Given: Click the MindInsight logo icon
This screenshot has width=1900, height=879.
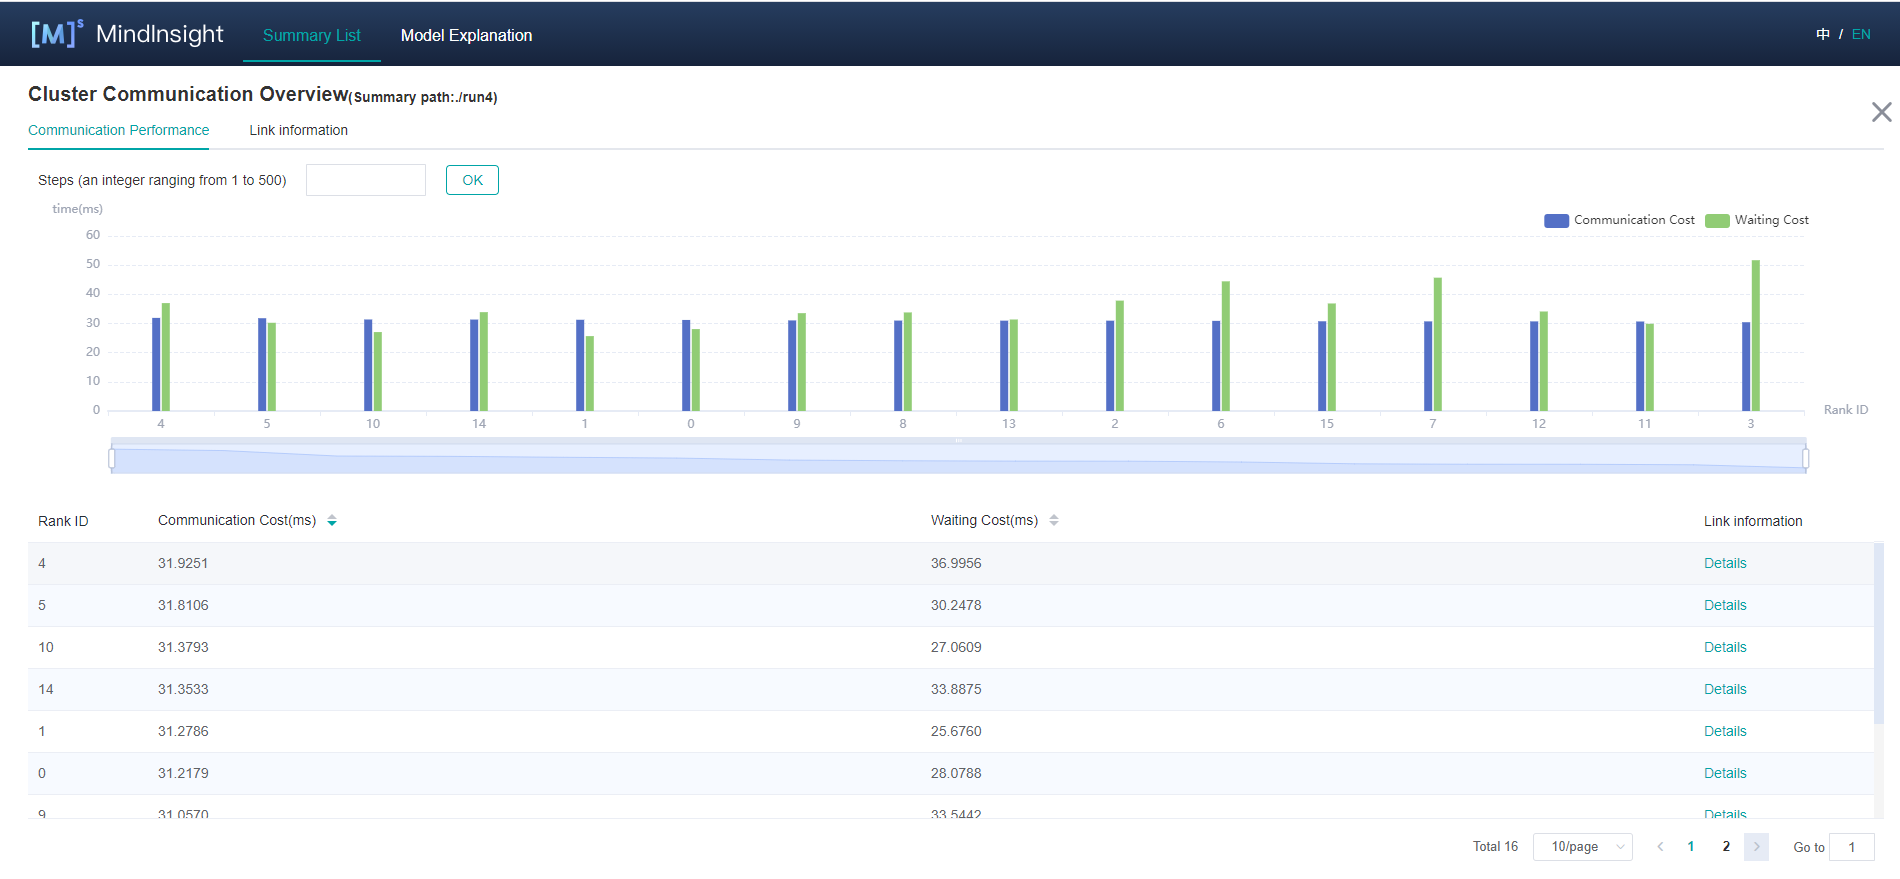Looking at the screenshot, I should tap(56, 34).
